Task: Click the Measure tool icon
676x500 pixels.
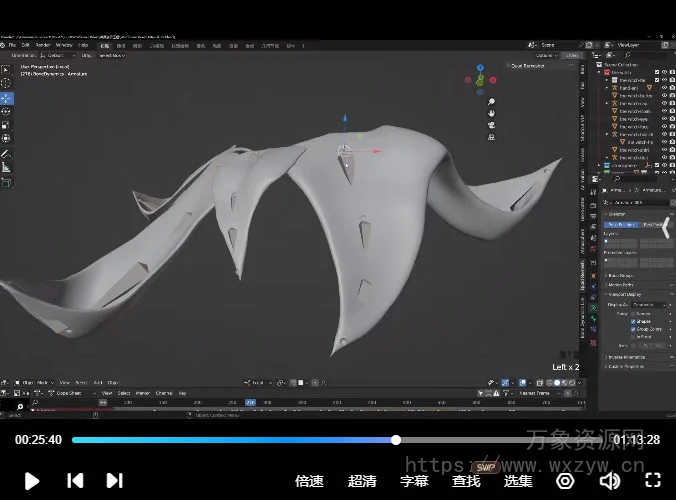Action: [x=7, y=168]
